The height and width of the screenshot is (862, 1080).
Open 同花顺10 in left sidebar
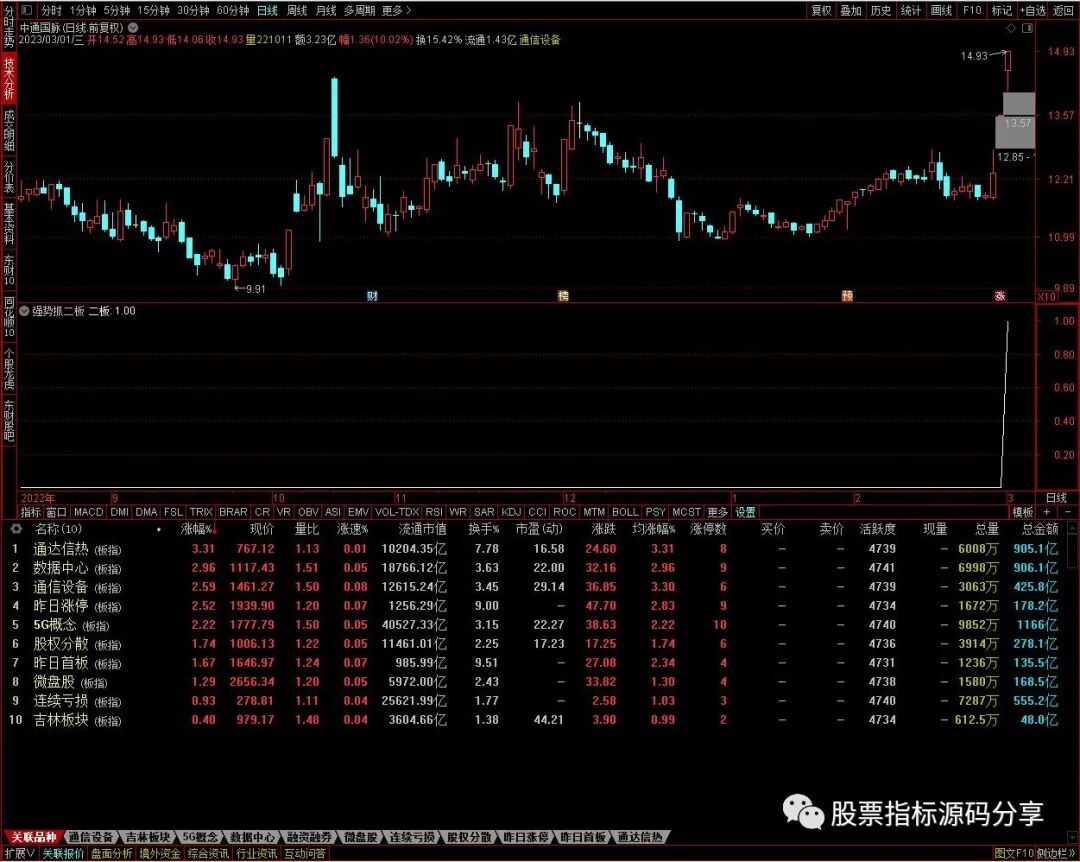coord(8,317)
